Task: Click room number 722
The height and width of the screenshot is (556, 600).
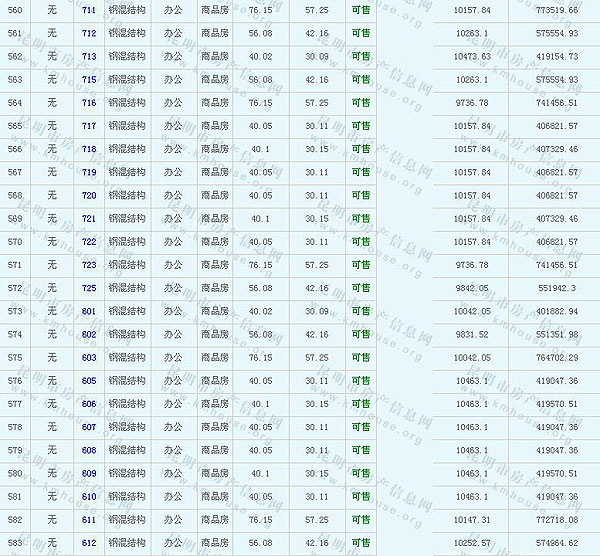Action: (89, 242)
